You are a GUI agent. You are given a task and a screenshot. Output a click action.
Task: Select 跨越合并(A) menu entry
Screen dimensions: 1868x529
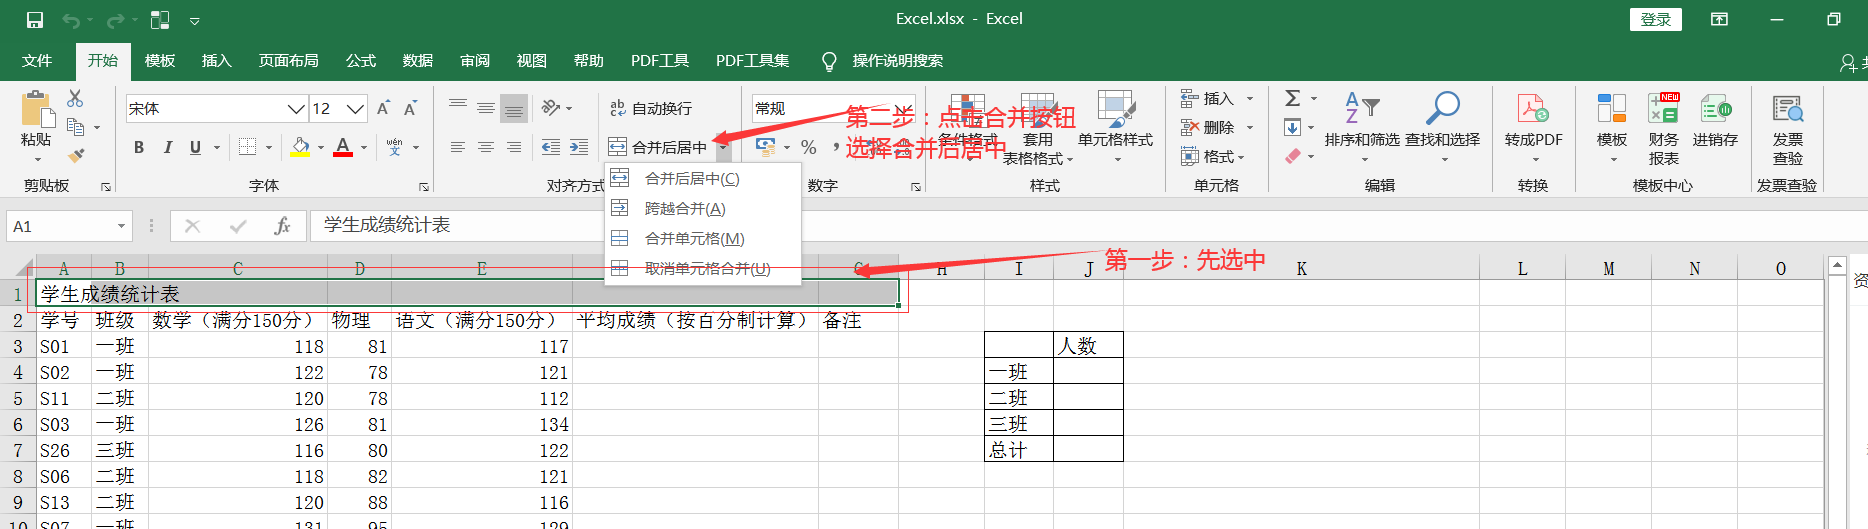click(x=703, y=209)
